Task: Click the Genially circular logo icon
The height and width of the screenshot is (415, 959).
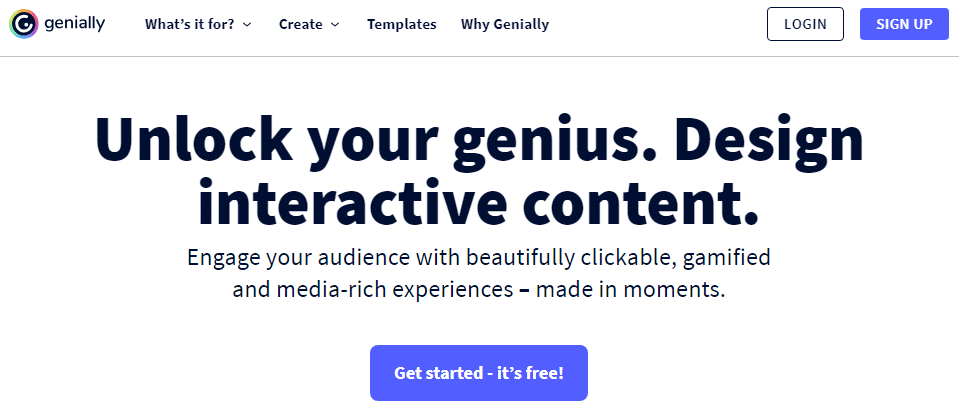Action: pyautogui.click(x=25, y=24)
